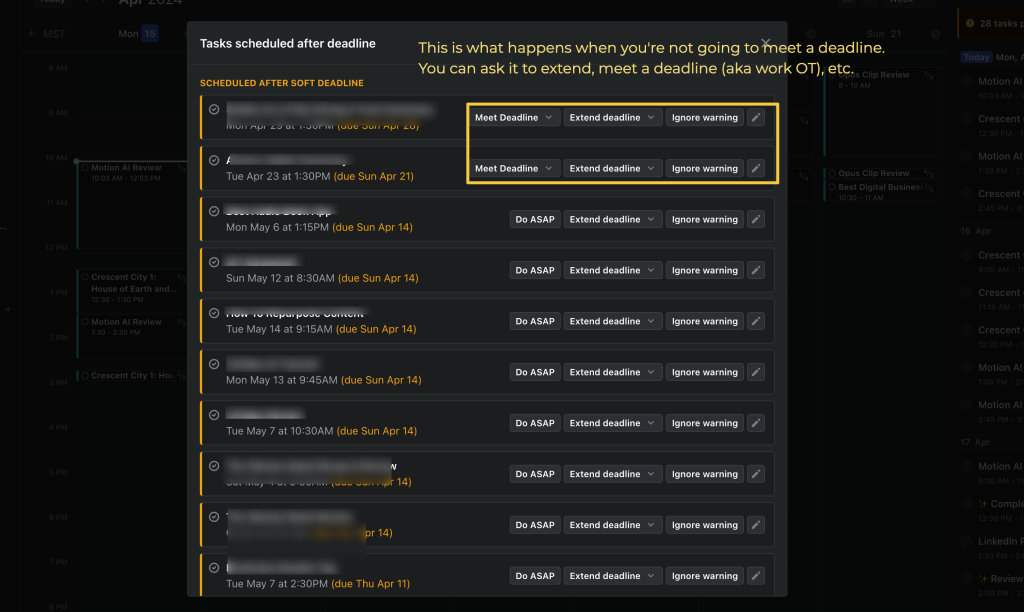Mark the Tue Apr 23 task complete
The height and width of the screenshot is (612, 1024).
click(x=214, y=160)
